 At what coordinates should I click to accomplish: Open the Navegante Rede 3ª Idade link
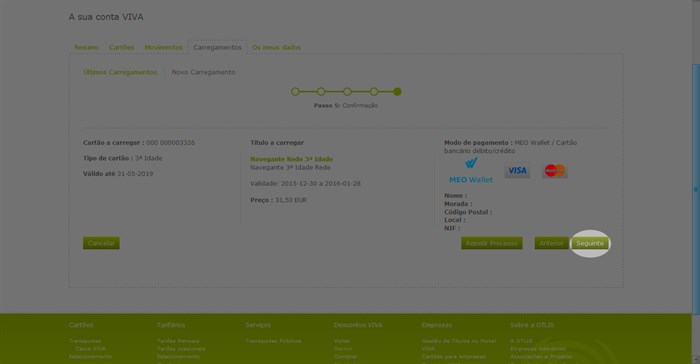pyautogui.click(x=292, y=159)
